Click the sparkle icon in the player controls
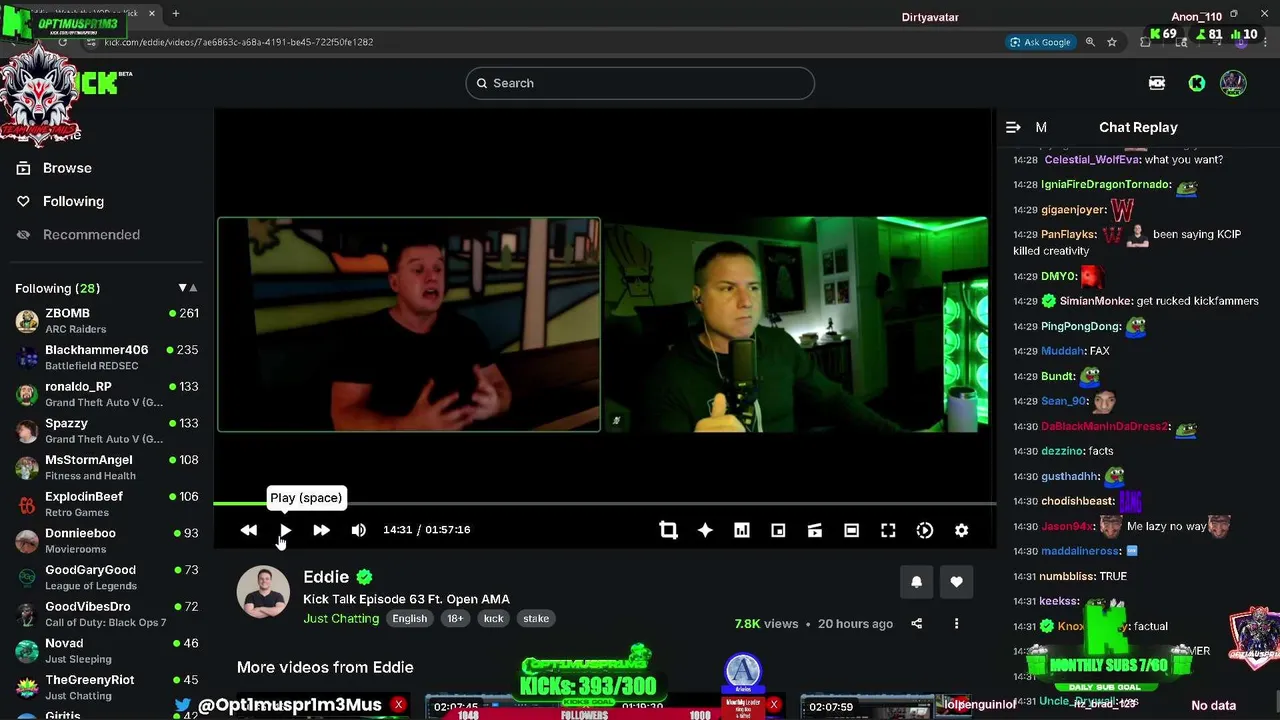The width and height of the screenshot is (1280, 720). 705,530
